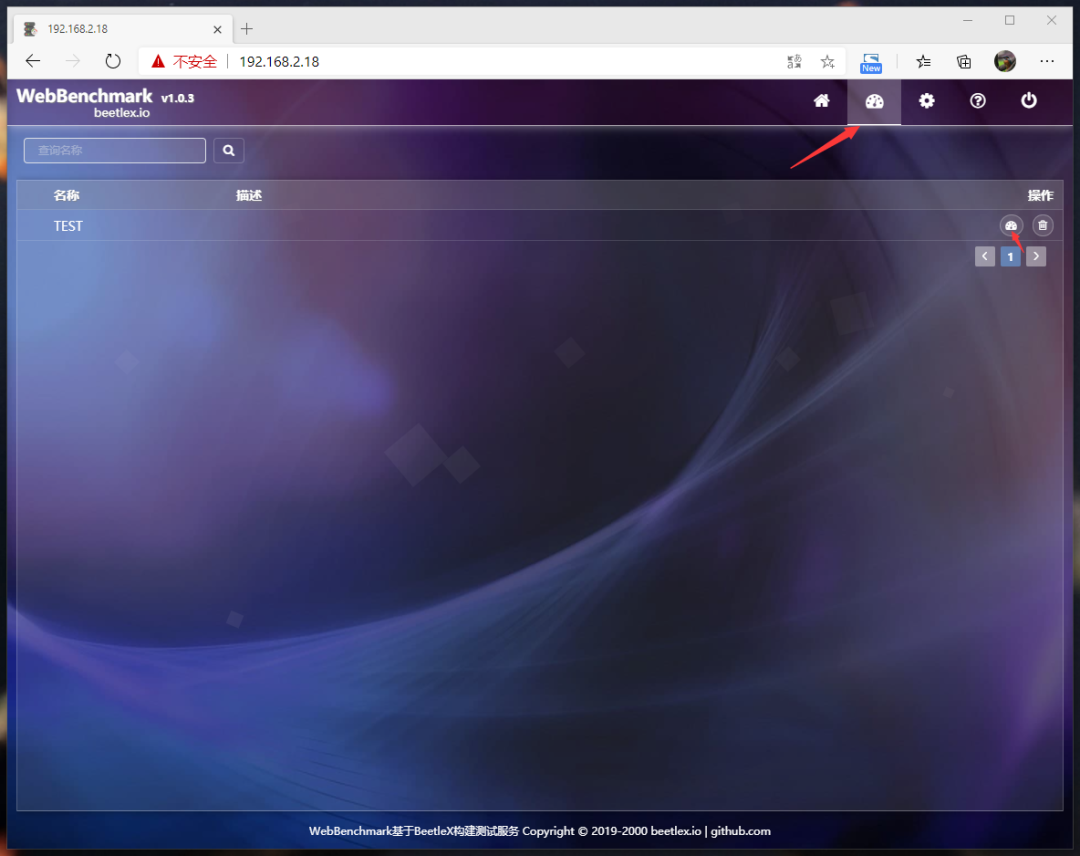Select page 1 in pagination

pyautogui.click(x=1010, y=256)
